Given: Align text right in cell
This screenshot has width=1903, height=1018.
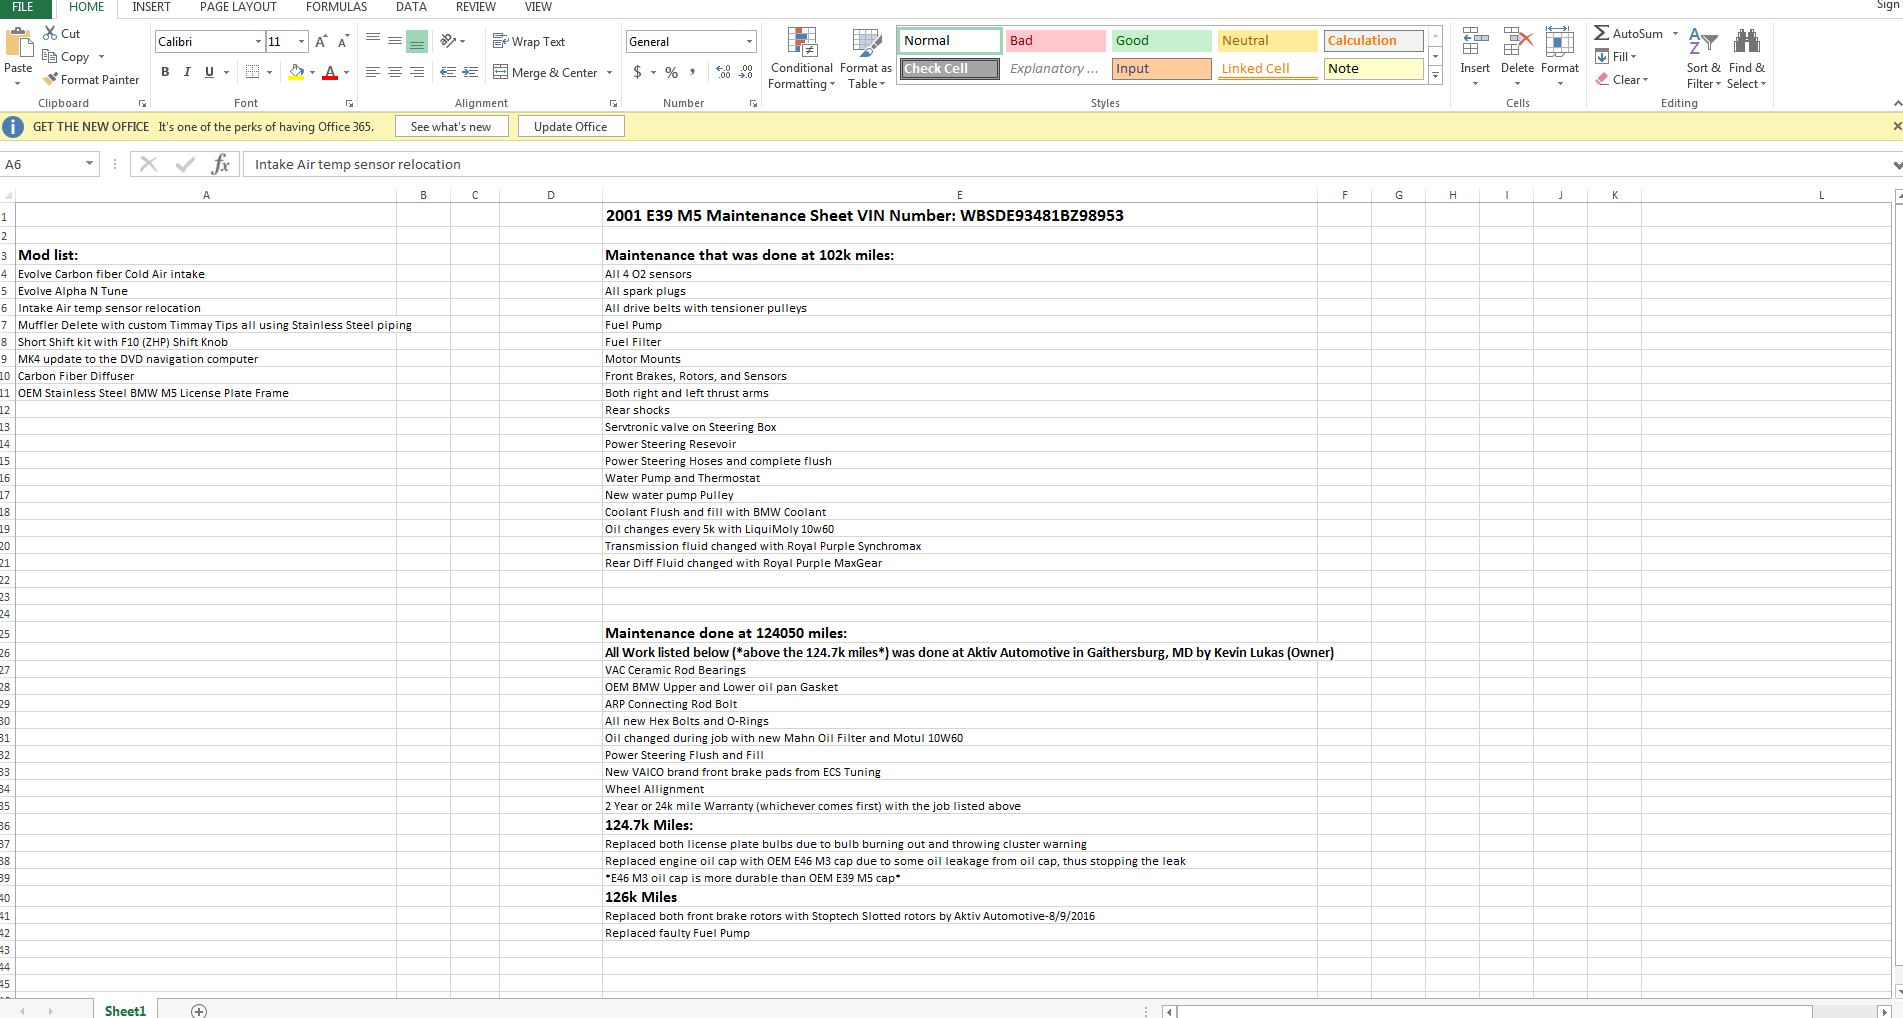Looking at the screenshot, I should (x=417, y=72).
